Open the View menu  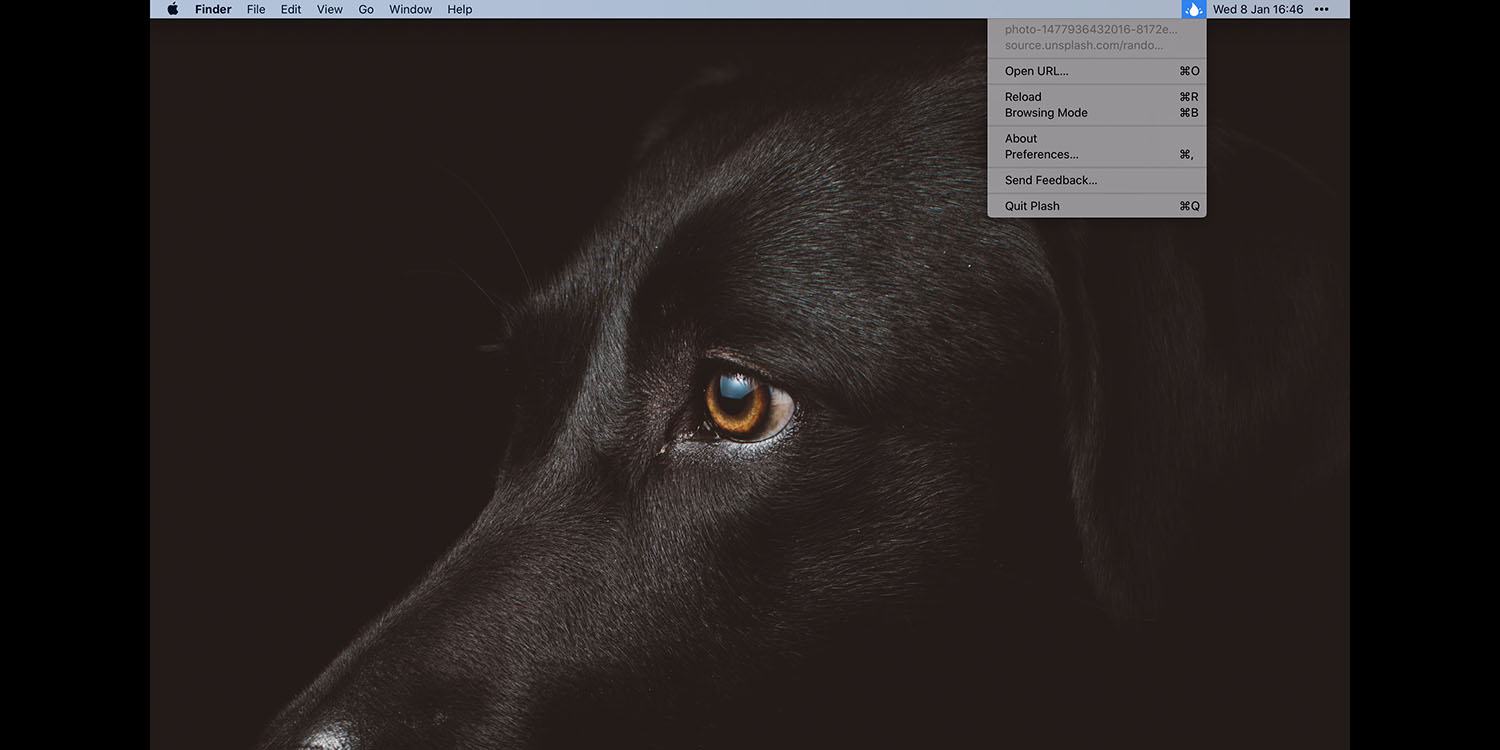pos(330,9)
